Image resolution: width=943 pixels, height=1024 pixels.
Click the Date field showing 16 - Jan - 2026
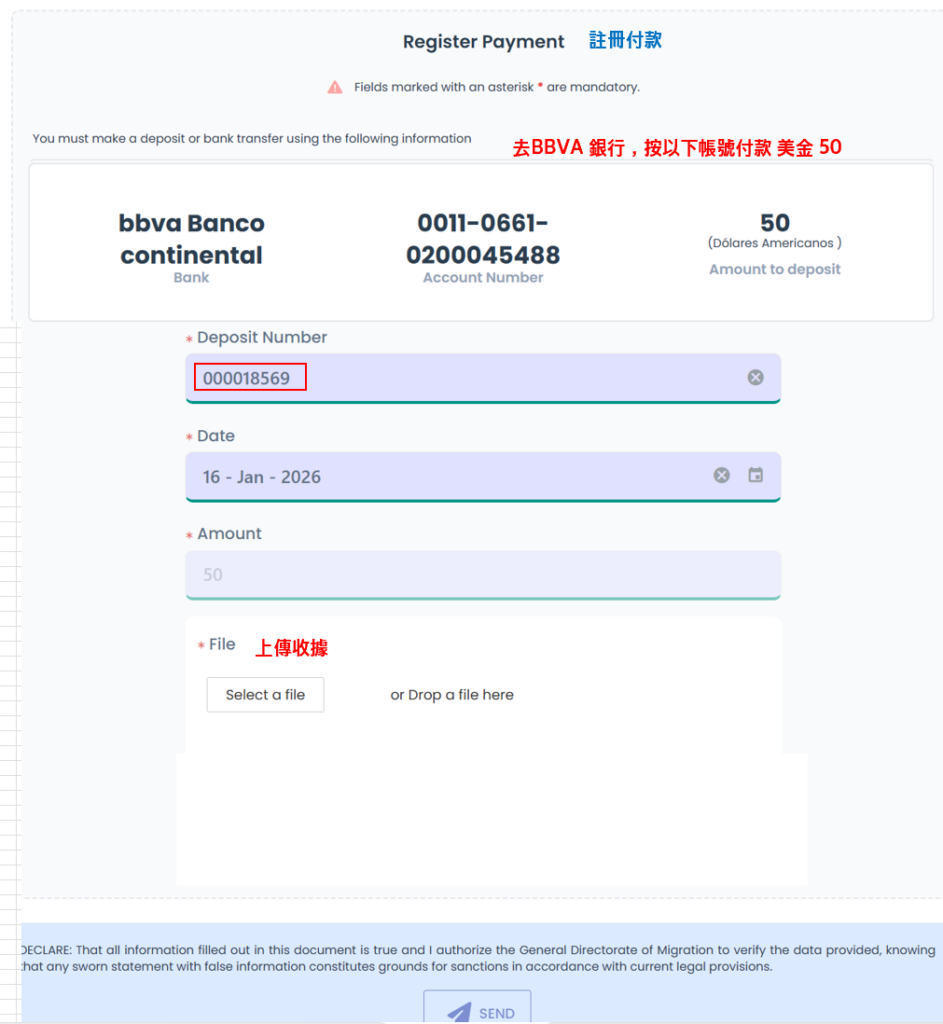tap(440, 477)
